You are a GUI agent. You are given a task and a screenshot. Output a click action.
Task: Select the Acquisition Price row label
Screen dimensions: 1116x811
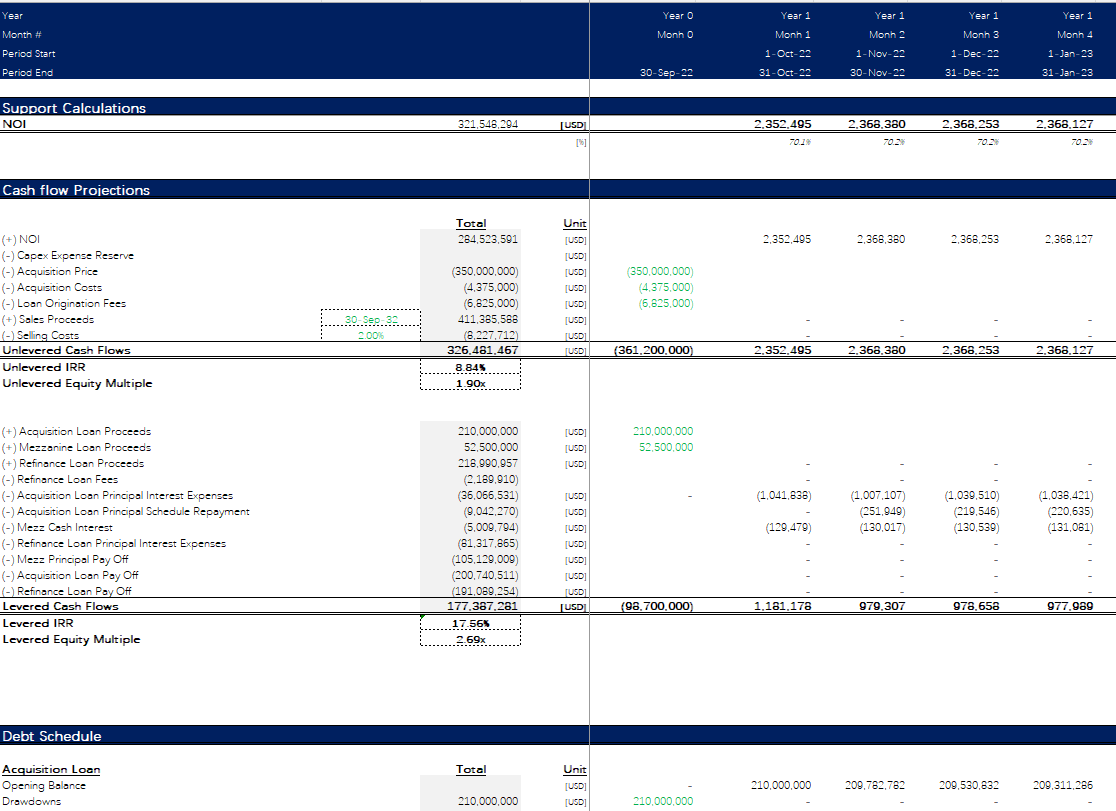(x=57, y=272)
